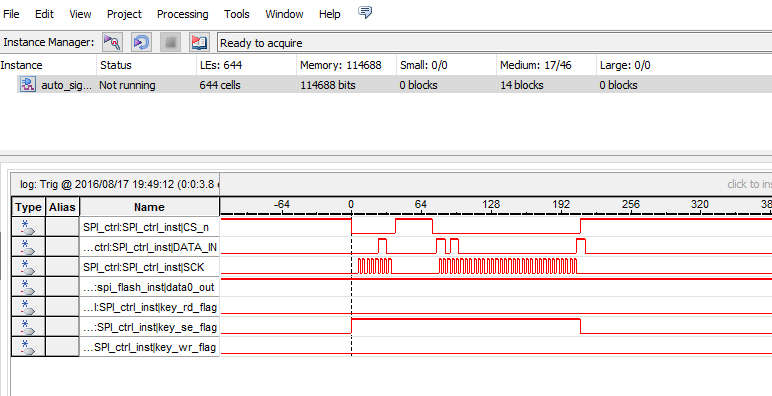Click the data0_out signal type icon

coord(28,287)
